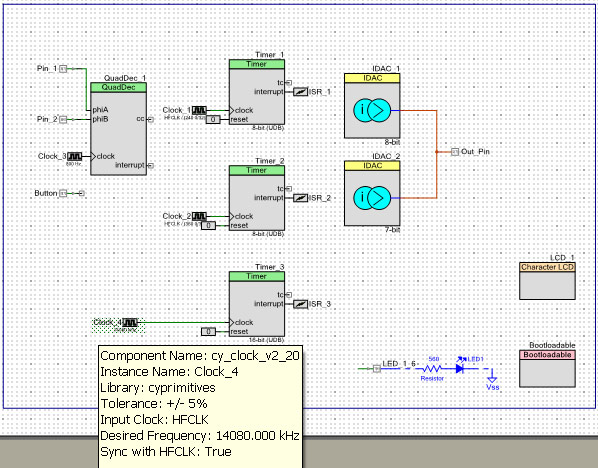The height and width of the screenshot is (468, 598).
Task: Select the Clock_1 waveform icon
Action: [199, 111]
